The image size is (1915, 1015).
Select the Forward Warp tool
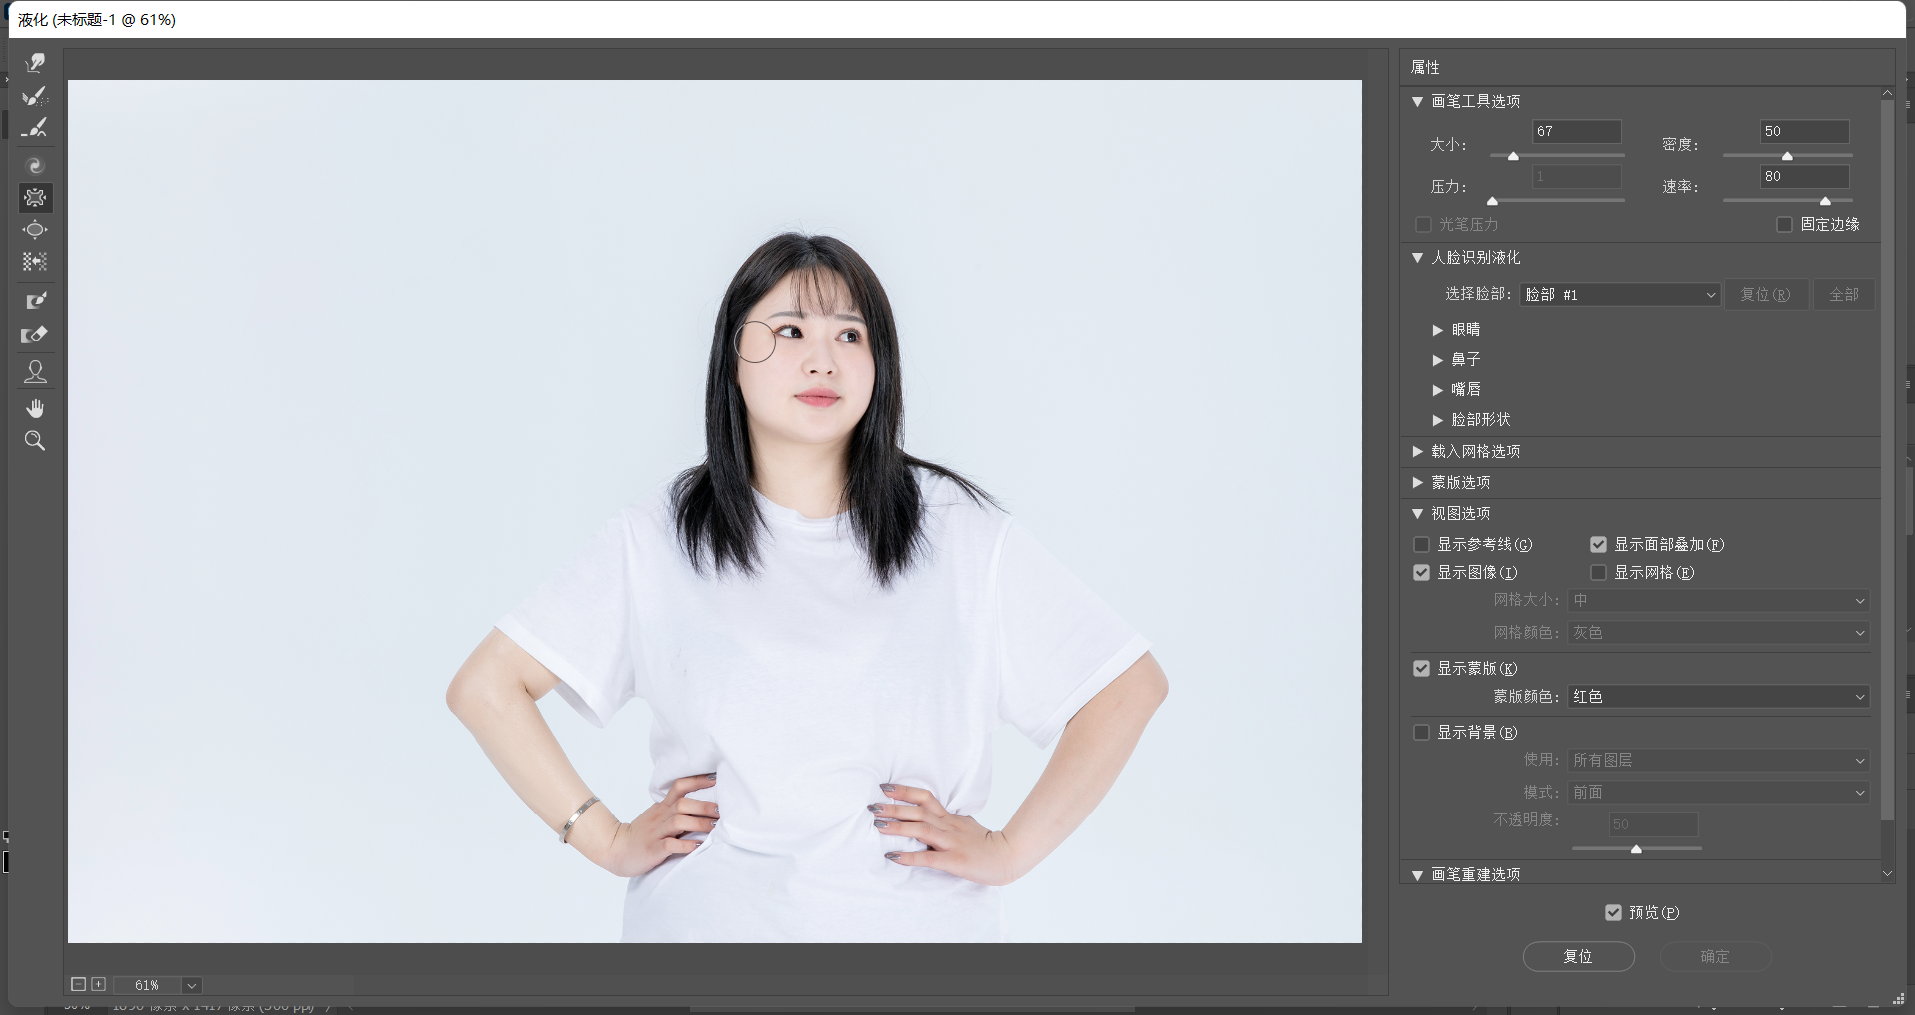pyautogui.click(x=35, y=63)
